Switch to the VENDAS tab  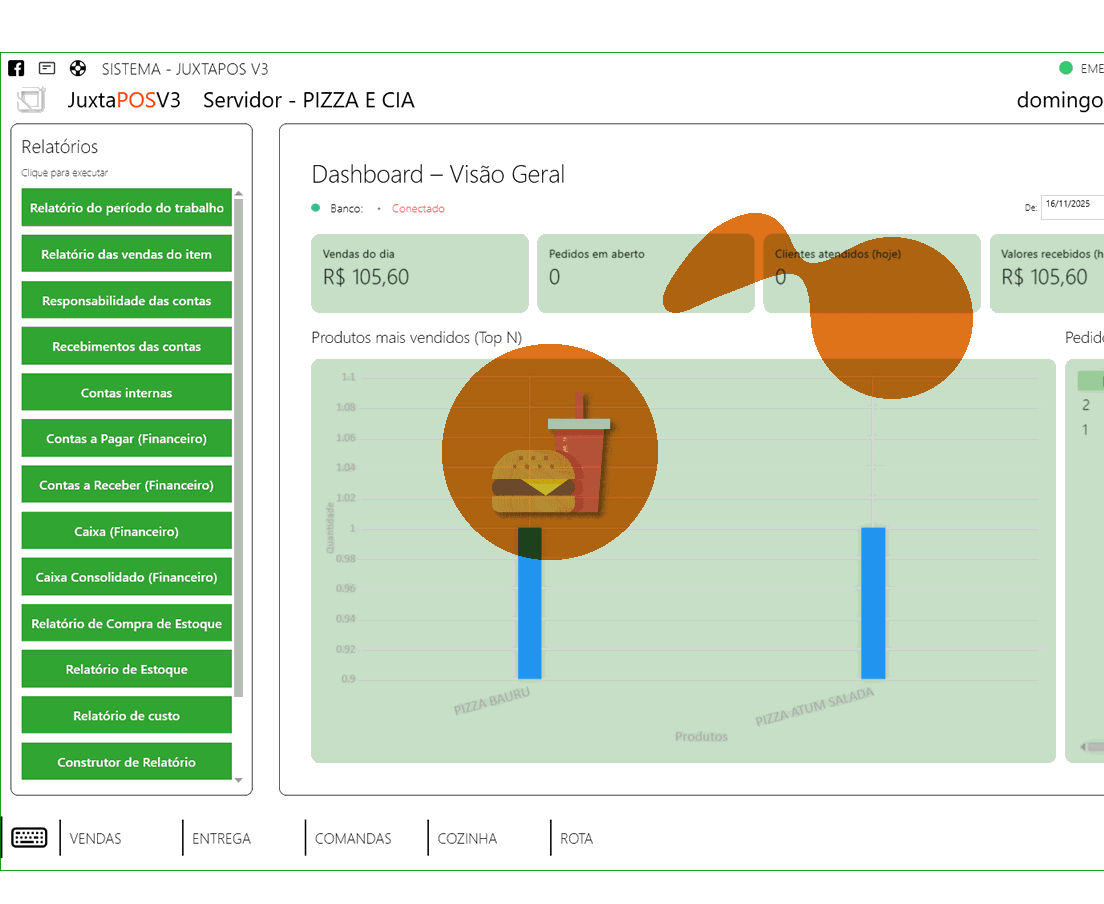[96, 839]
